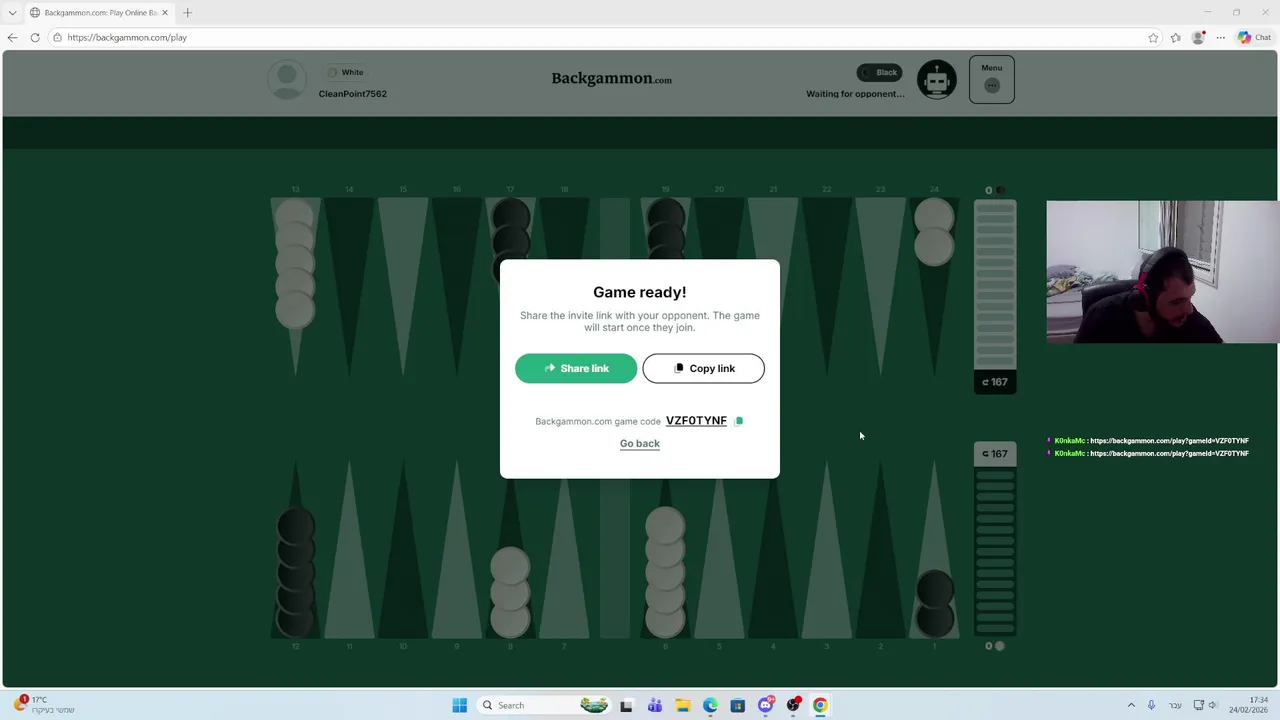Click the black checker stack on point 12
This screenshot has width=1280, height=720.
[295, 572]
